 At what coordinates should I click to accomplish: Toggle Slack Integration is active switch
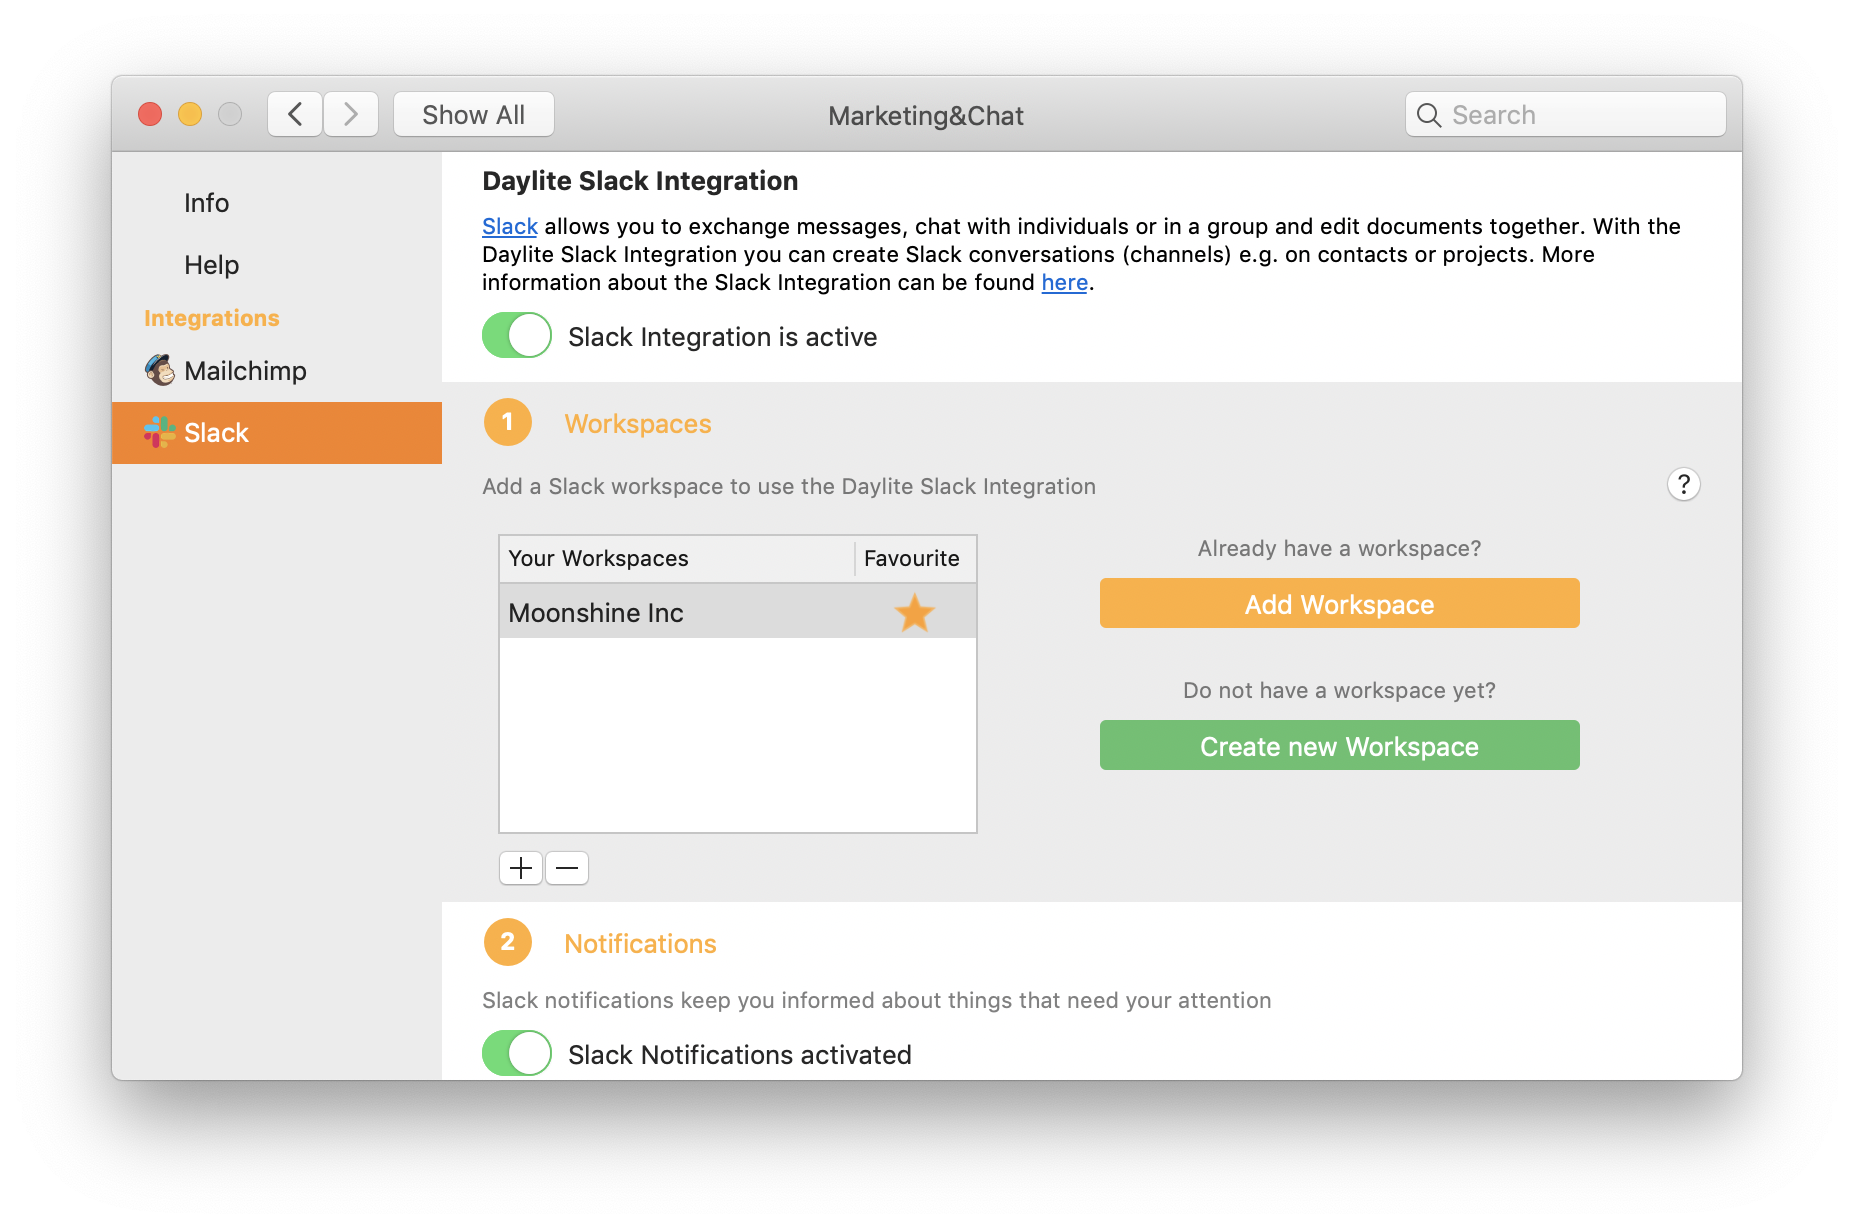click(517, 335)
